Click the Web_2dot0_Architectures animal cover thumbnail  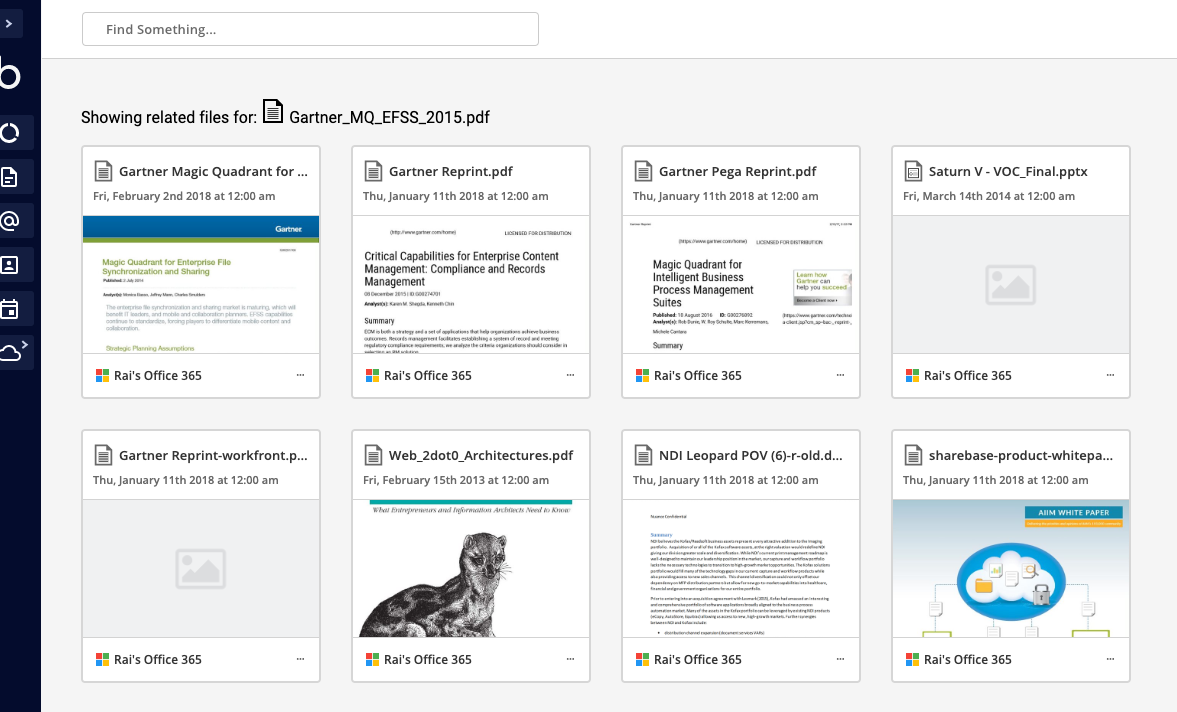point(471,569)
